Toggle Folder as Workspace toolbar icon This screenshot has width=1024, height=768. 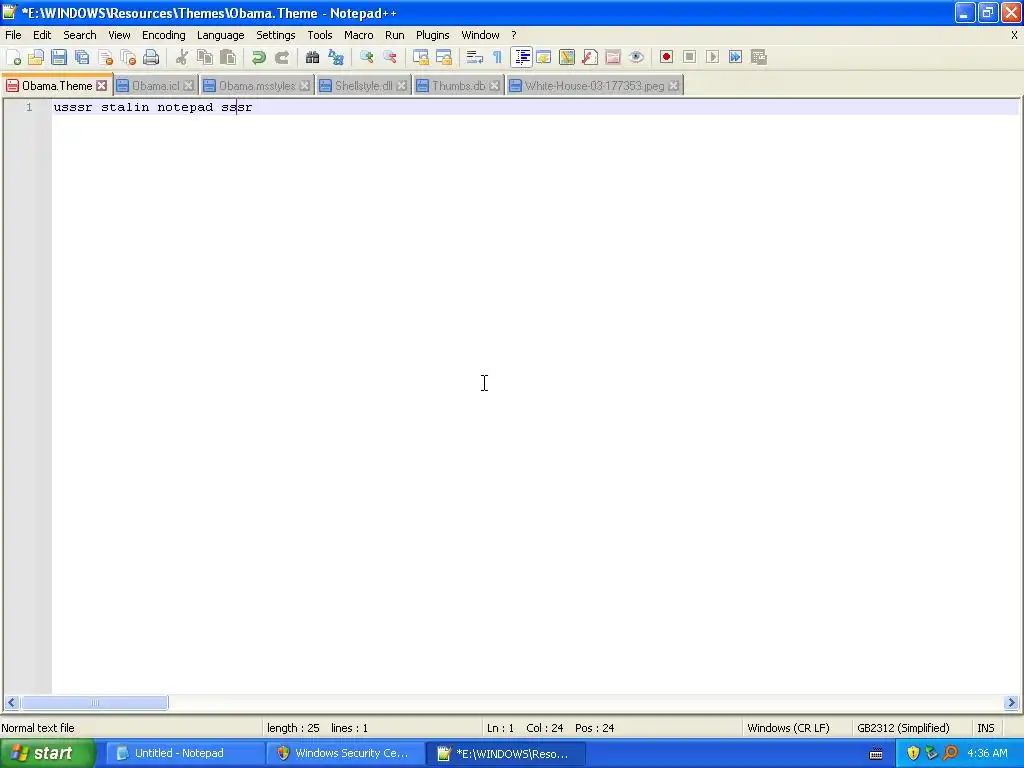click(x=613, y=57)
